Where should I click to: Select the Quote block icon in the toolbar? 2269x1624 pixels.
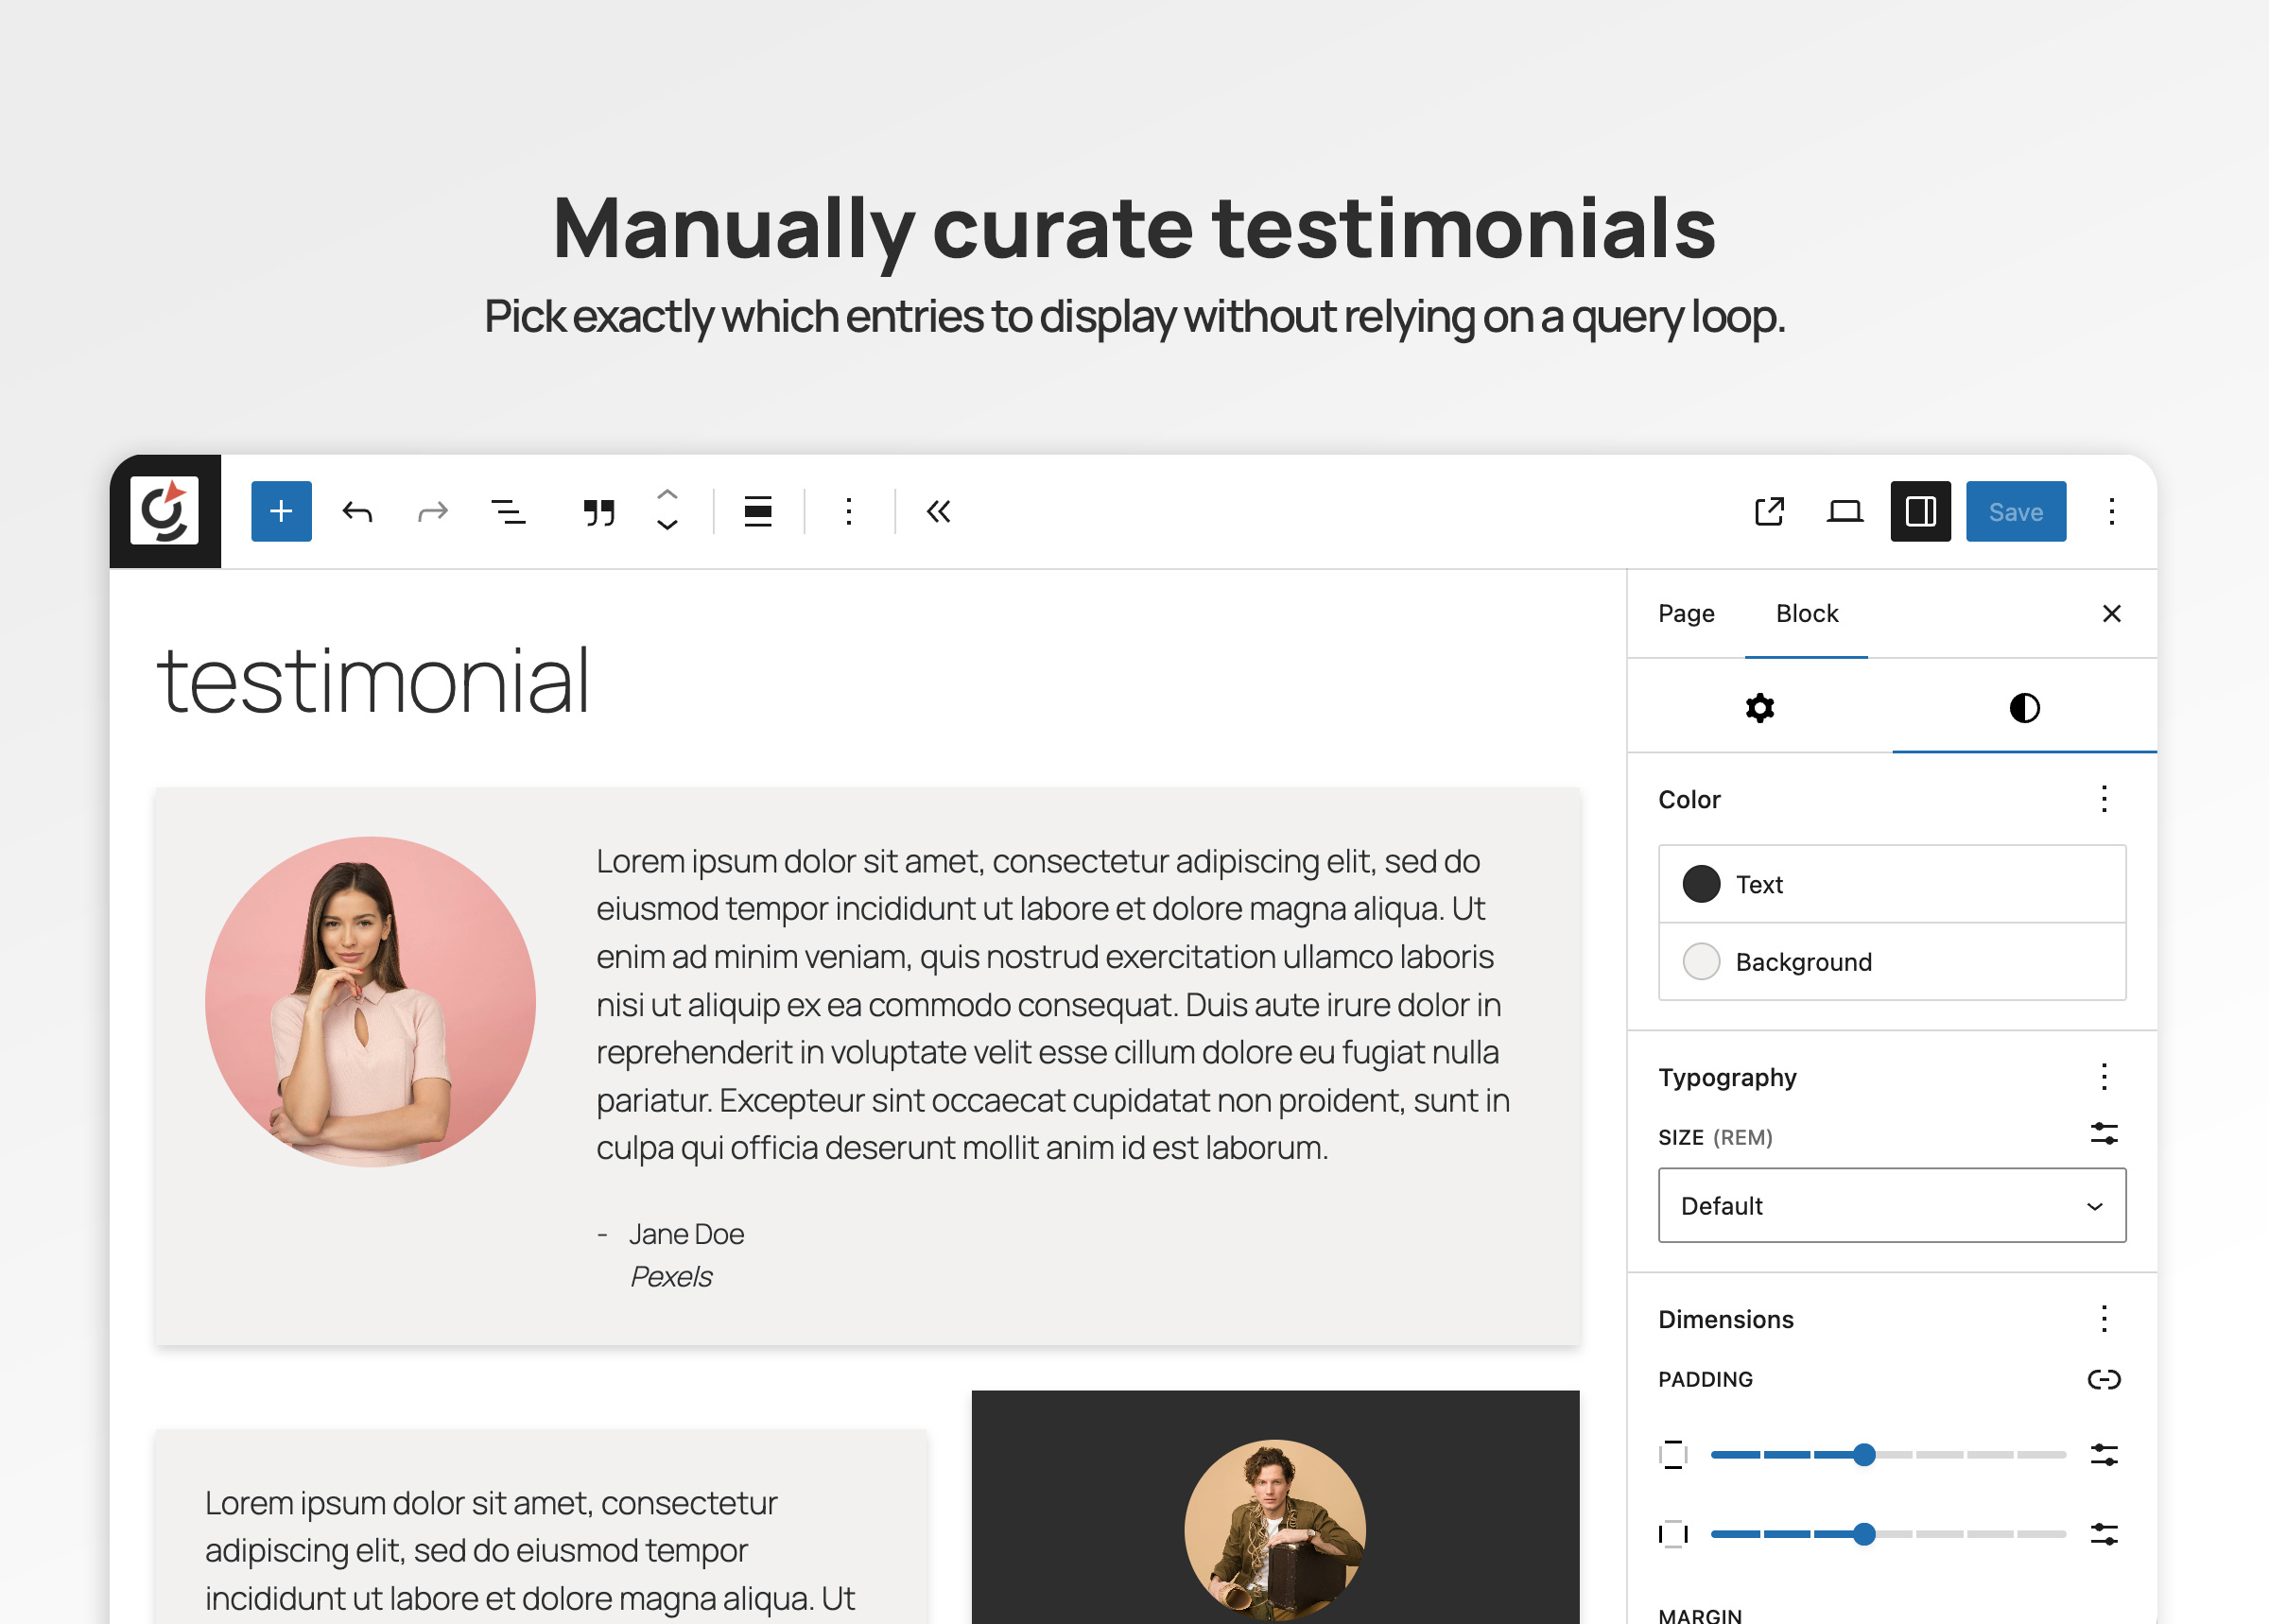pyautogui.click(x=597, y=511)
